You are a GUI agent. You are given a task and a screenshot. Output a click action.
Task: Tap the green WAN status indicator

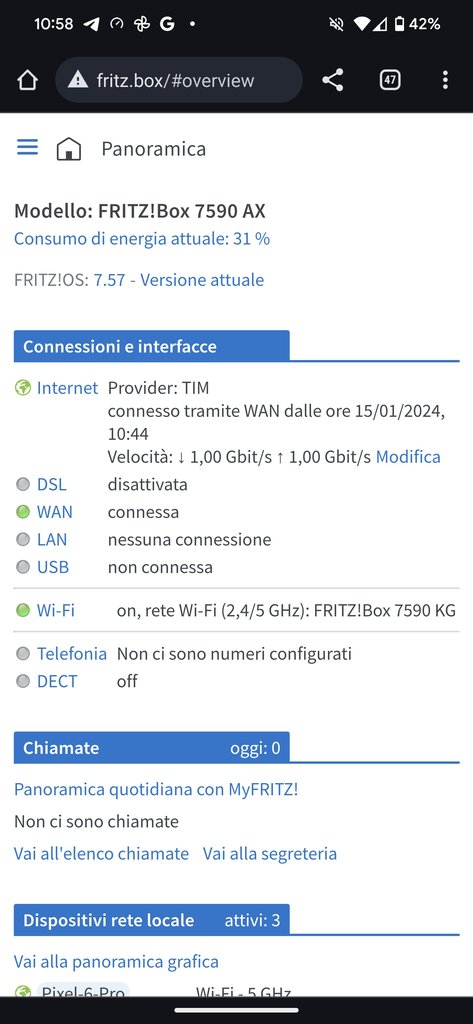point(23,512)
